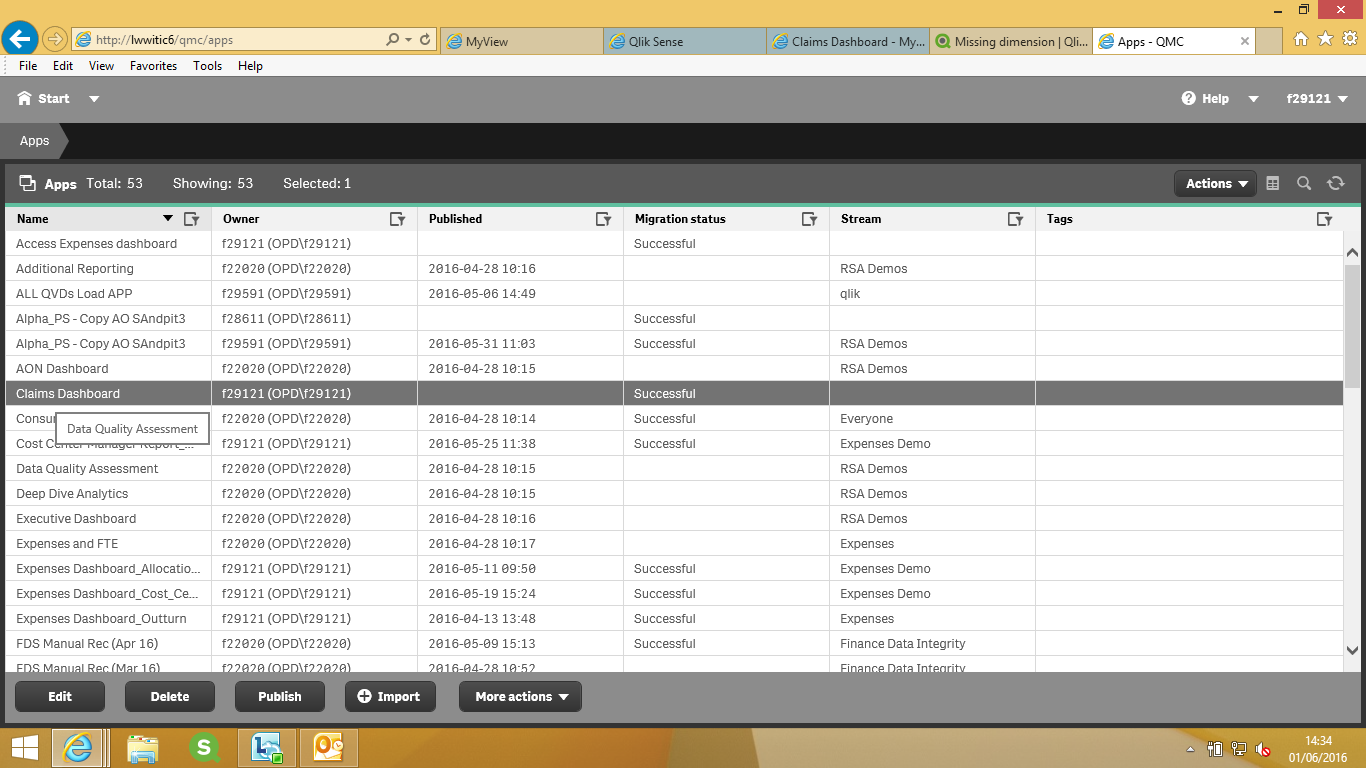Click the Publish button
This screenshot has height=768, width=1366.
click(280, 697)
